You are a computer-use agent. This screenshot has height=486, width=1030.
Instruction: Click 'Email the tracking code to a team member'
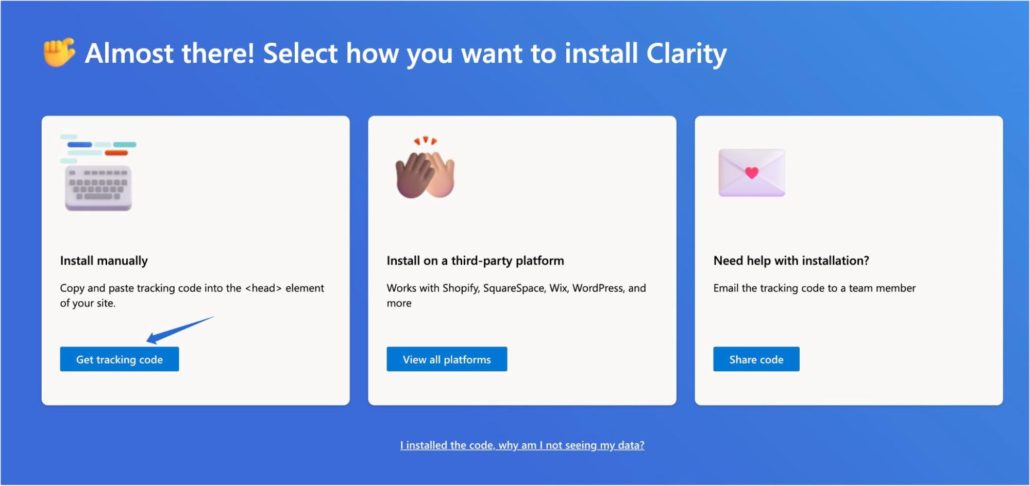click(x=814, y=288)
